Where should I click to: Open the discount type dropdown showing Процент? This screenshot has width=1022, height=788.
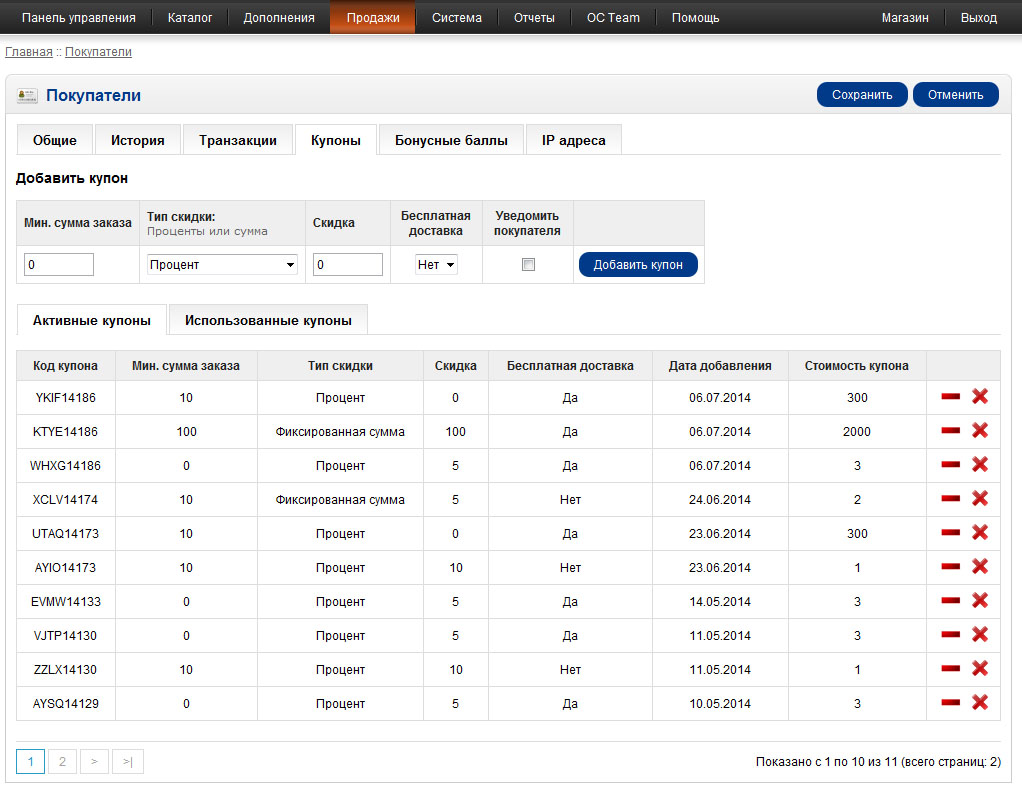[x=222, y=265]
